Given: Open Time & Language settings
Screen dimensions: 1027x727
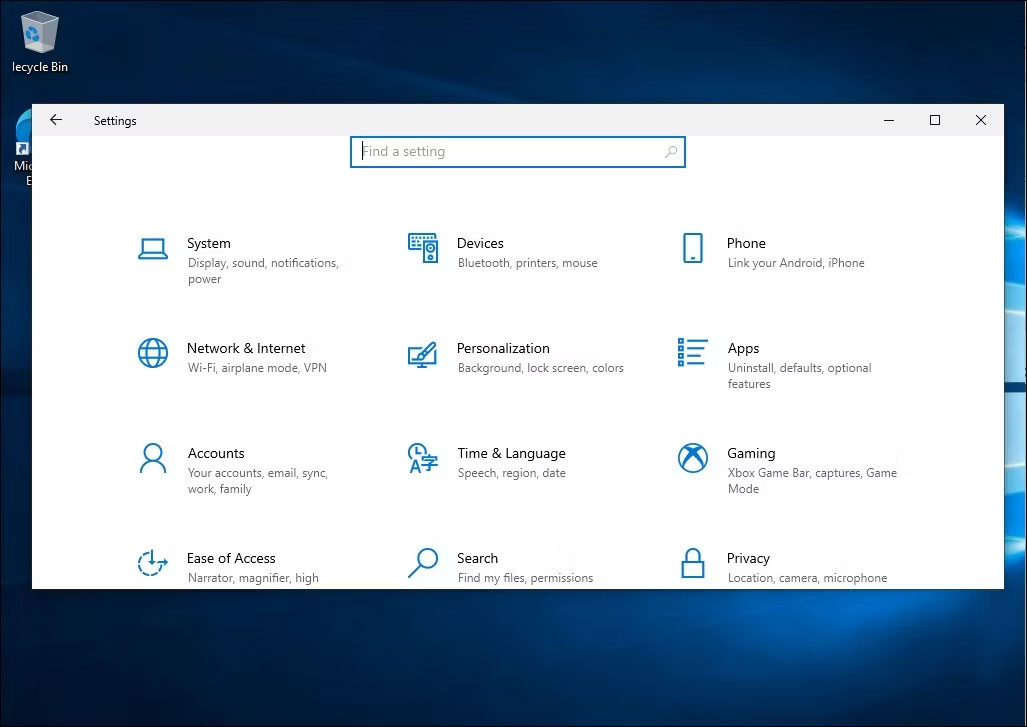Looking at the screenshot, I should (421, 458).
